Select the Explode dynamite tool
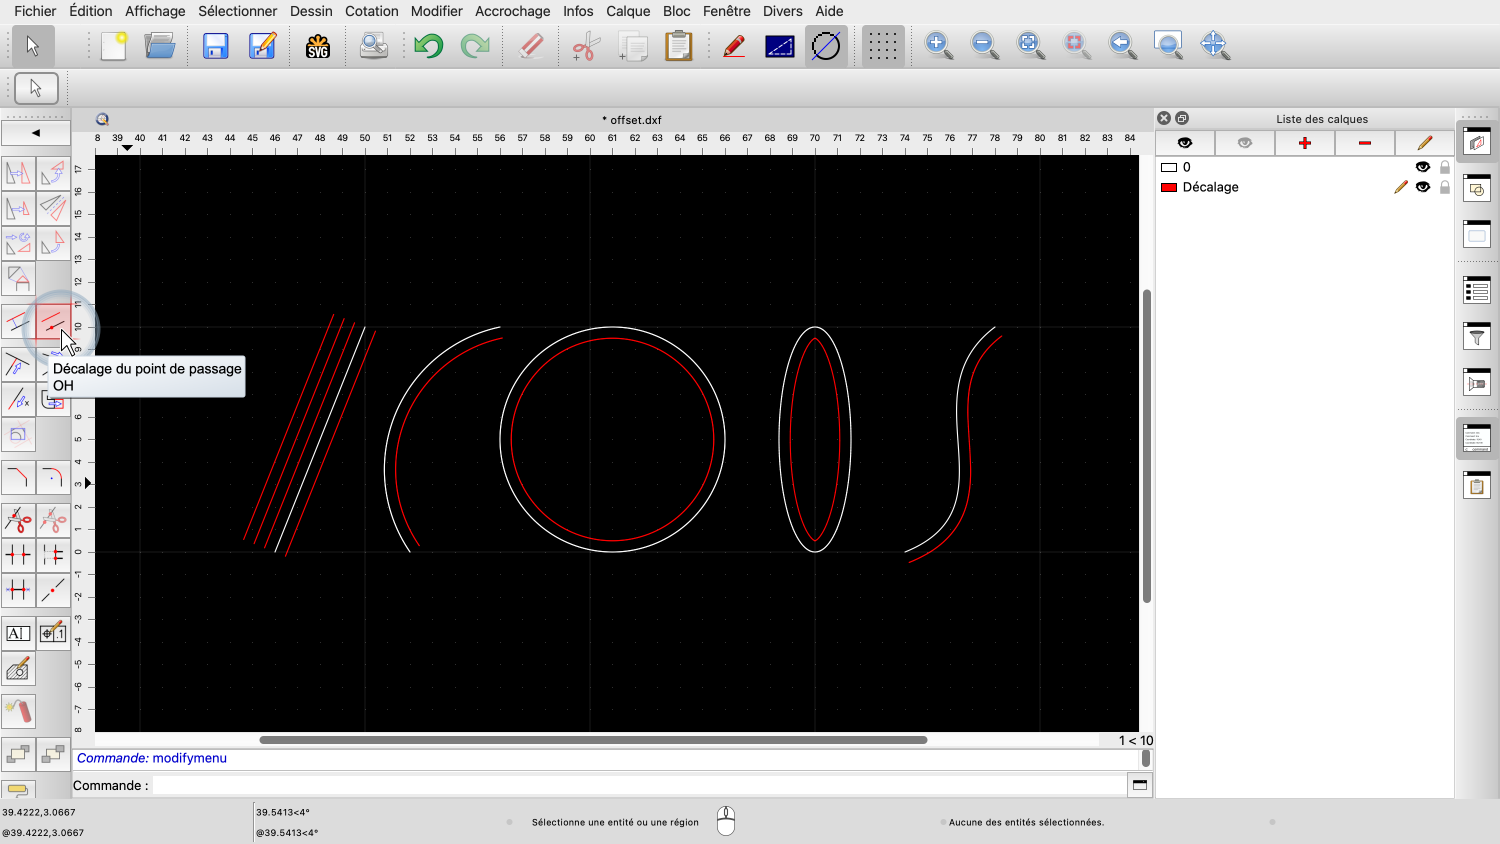The height and width of the screenshot is (844, 1500). [18, 711]
